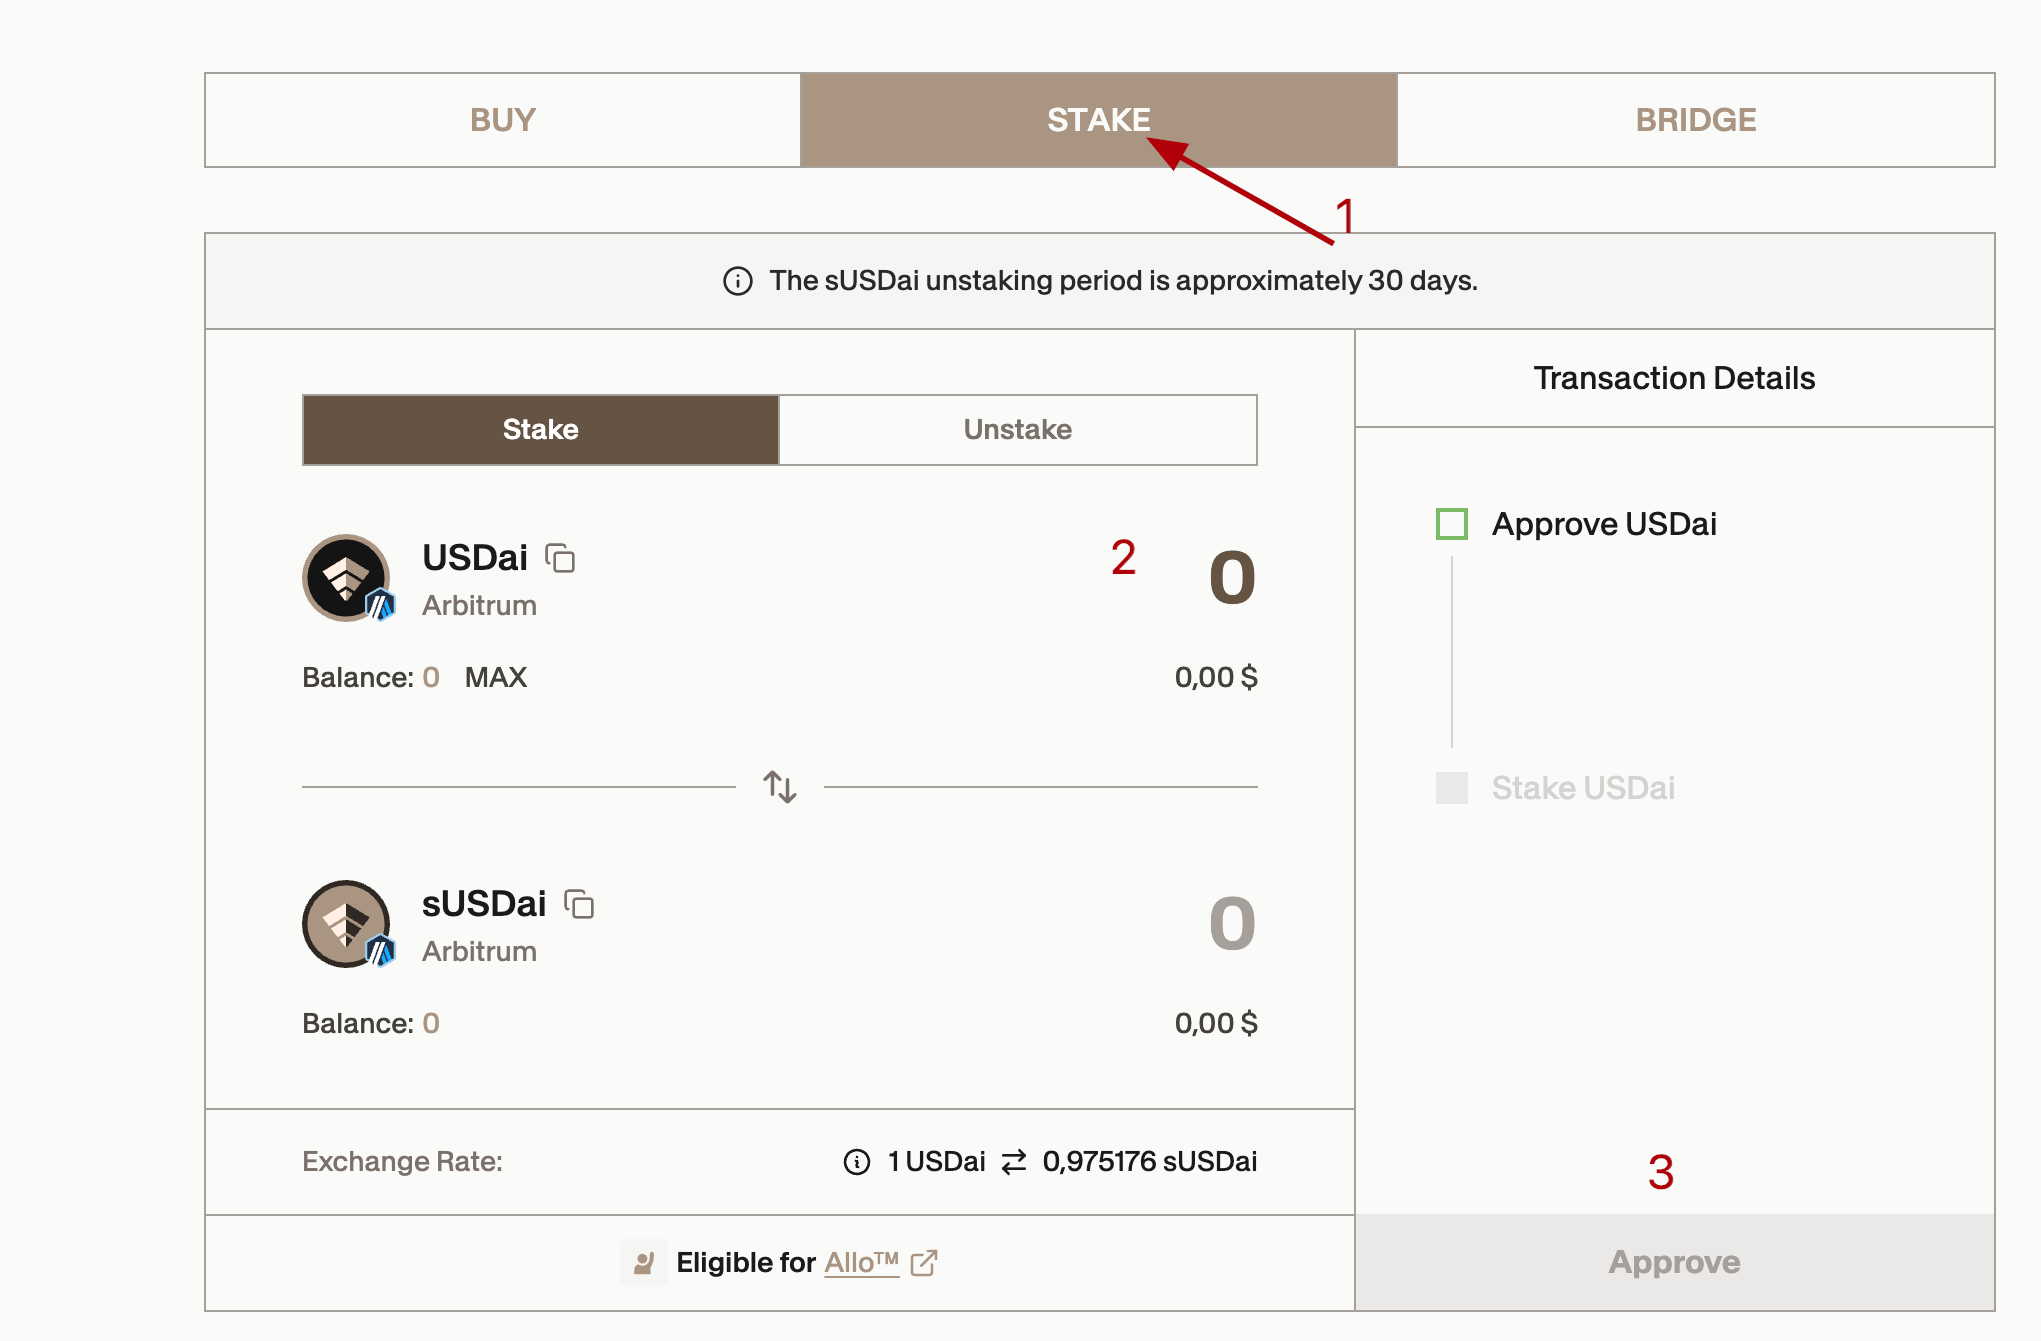The width and height of the screenshot is (2041, 1341).
Task: Toggle the Approve USDai step checkbox
Action: (x=1452, y=524)
